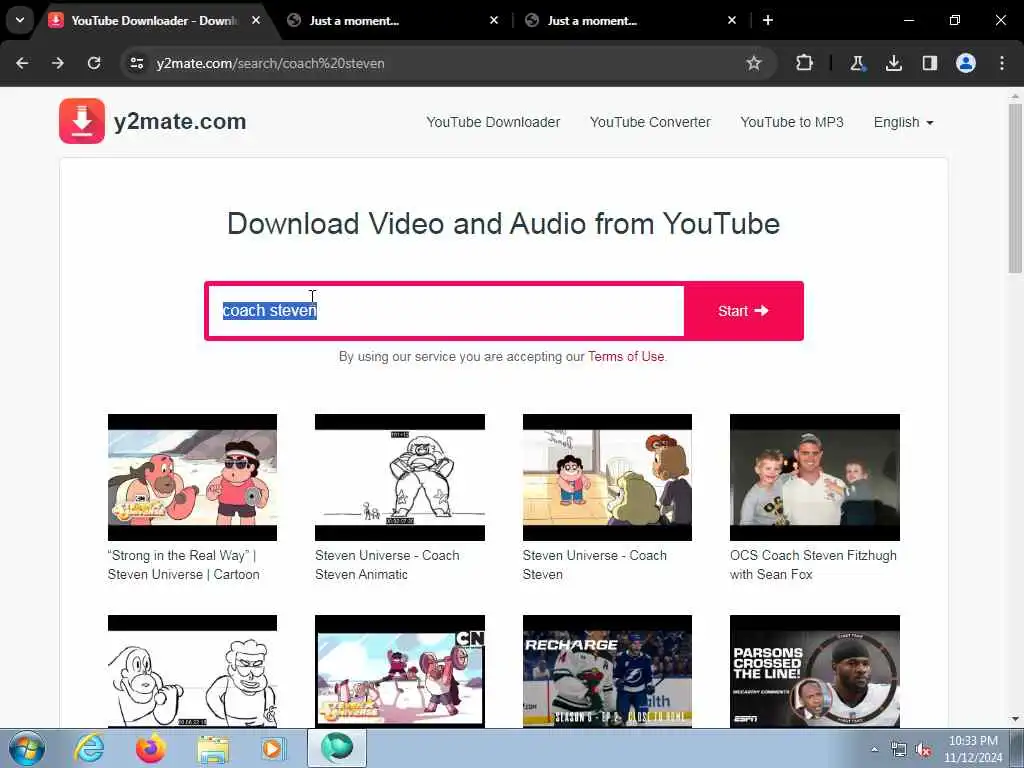Viewport: 1024px width, 768px height.
Task: Open site information icon in address bar
Action: (x=136, y=63)
